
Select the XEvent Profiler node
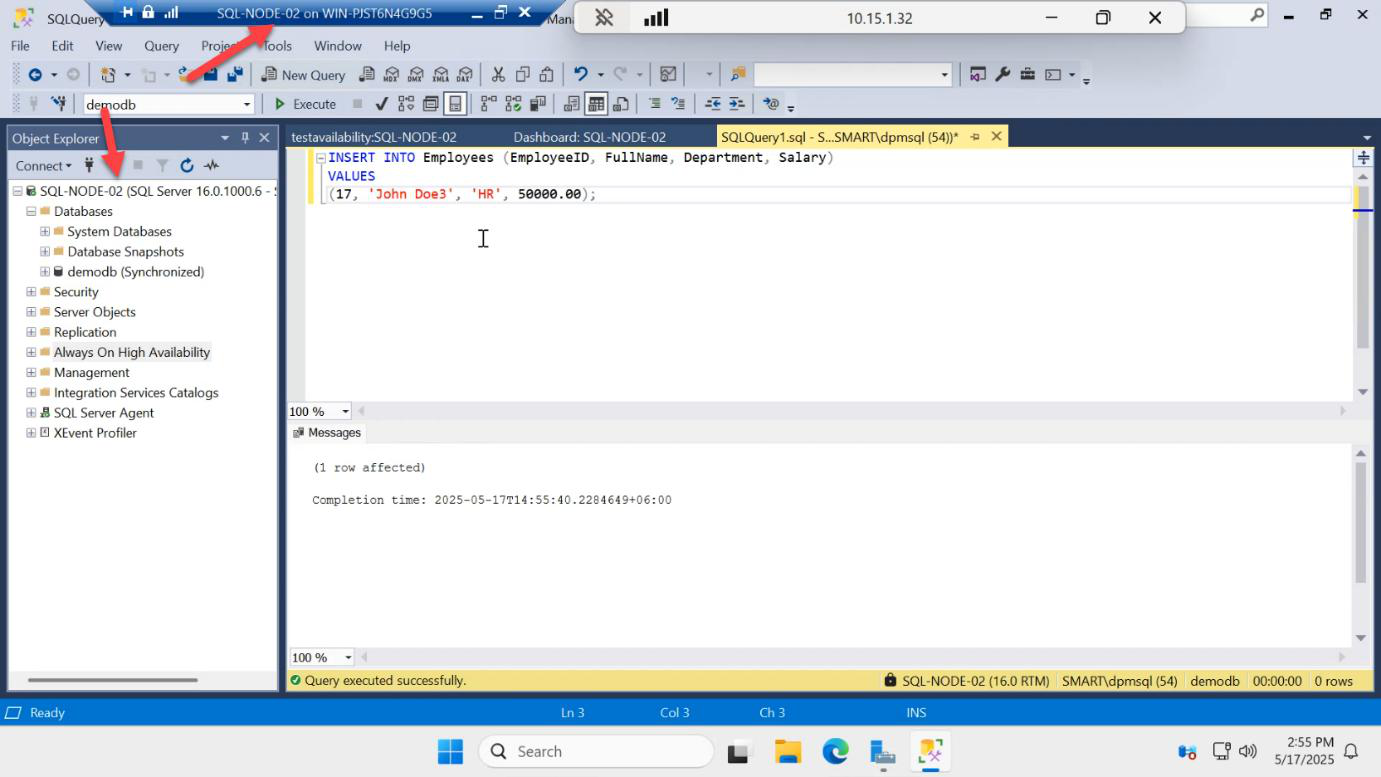(95, 433)
